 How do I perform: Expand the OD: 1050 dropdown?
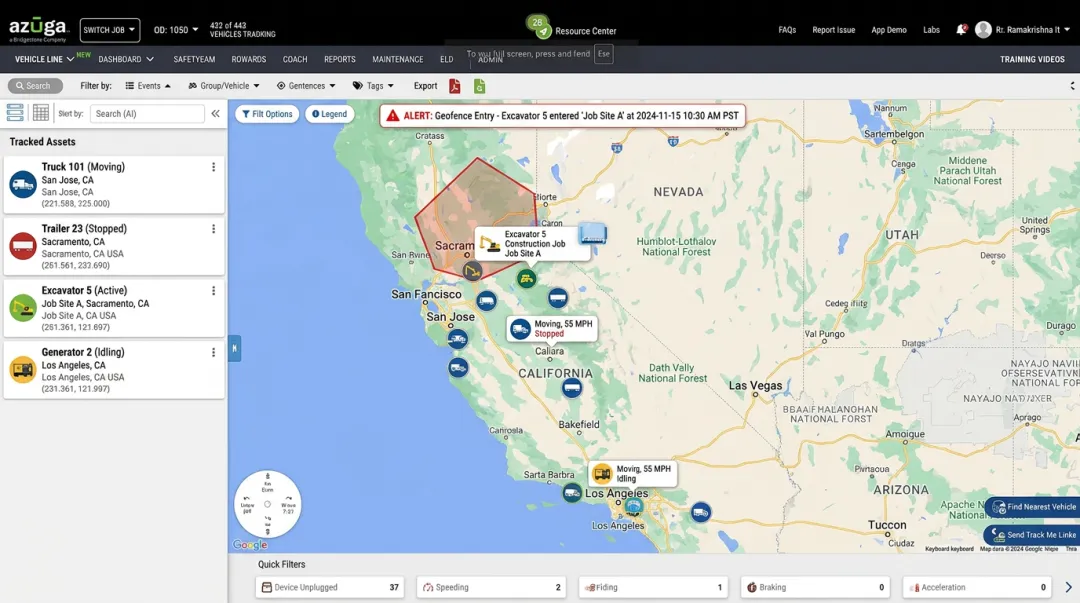[176, 30]
